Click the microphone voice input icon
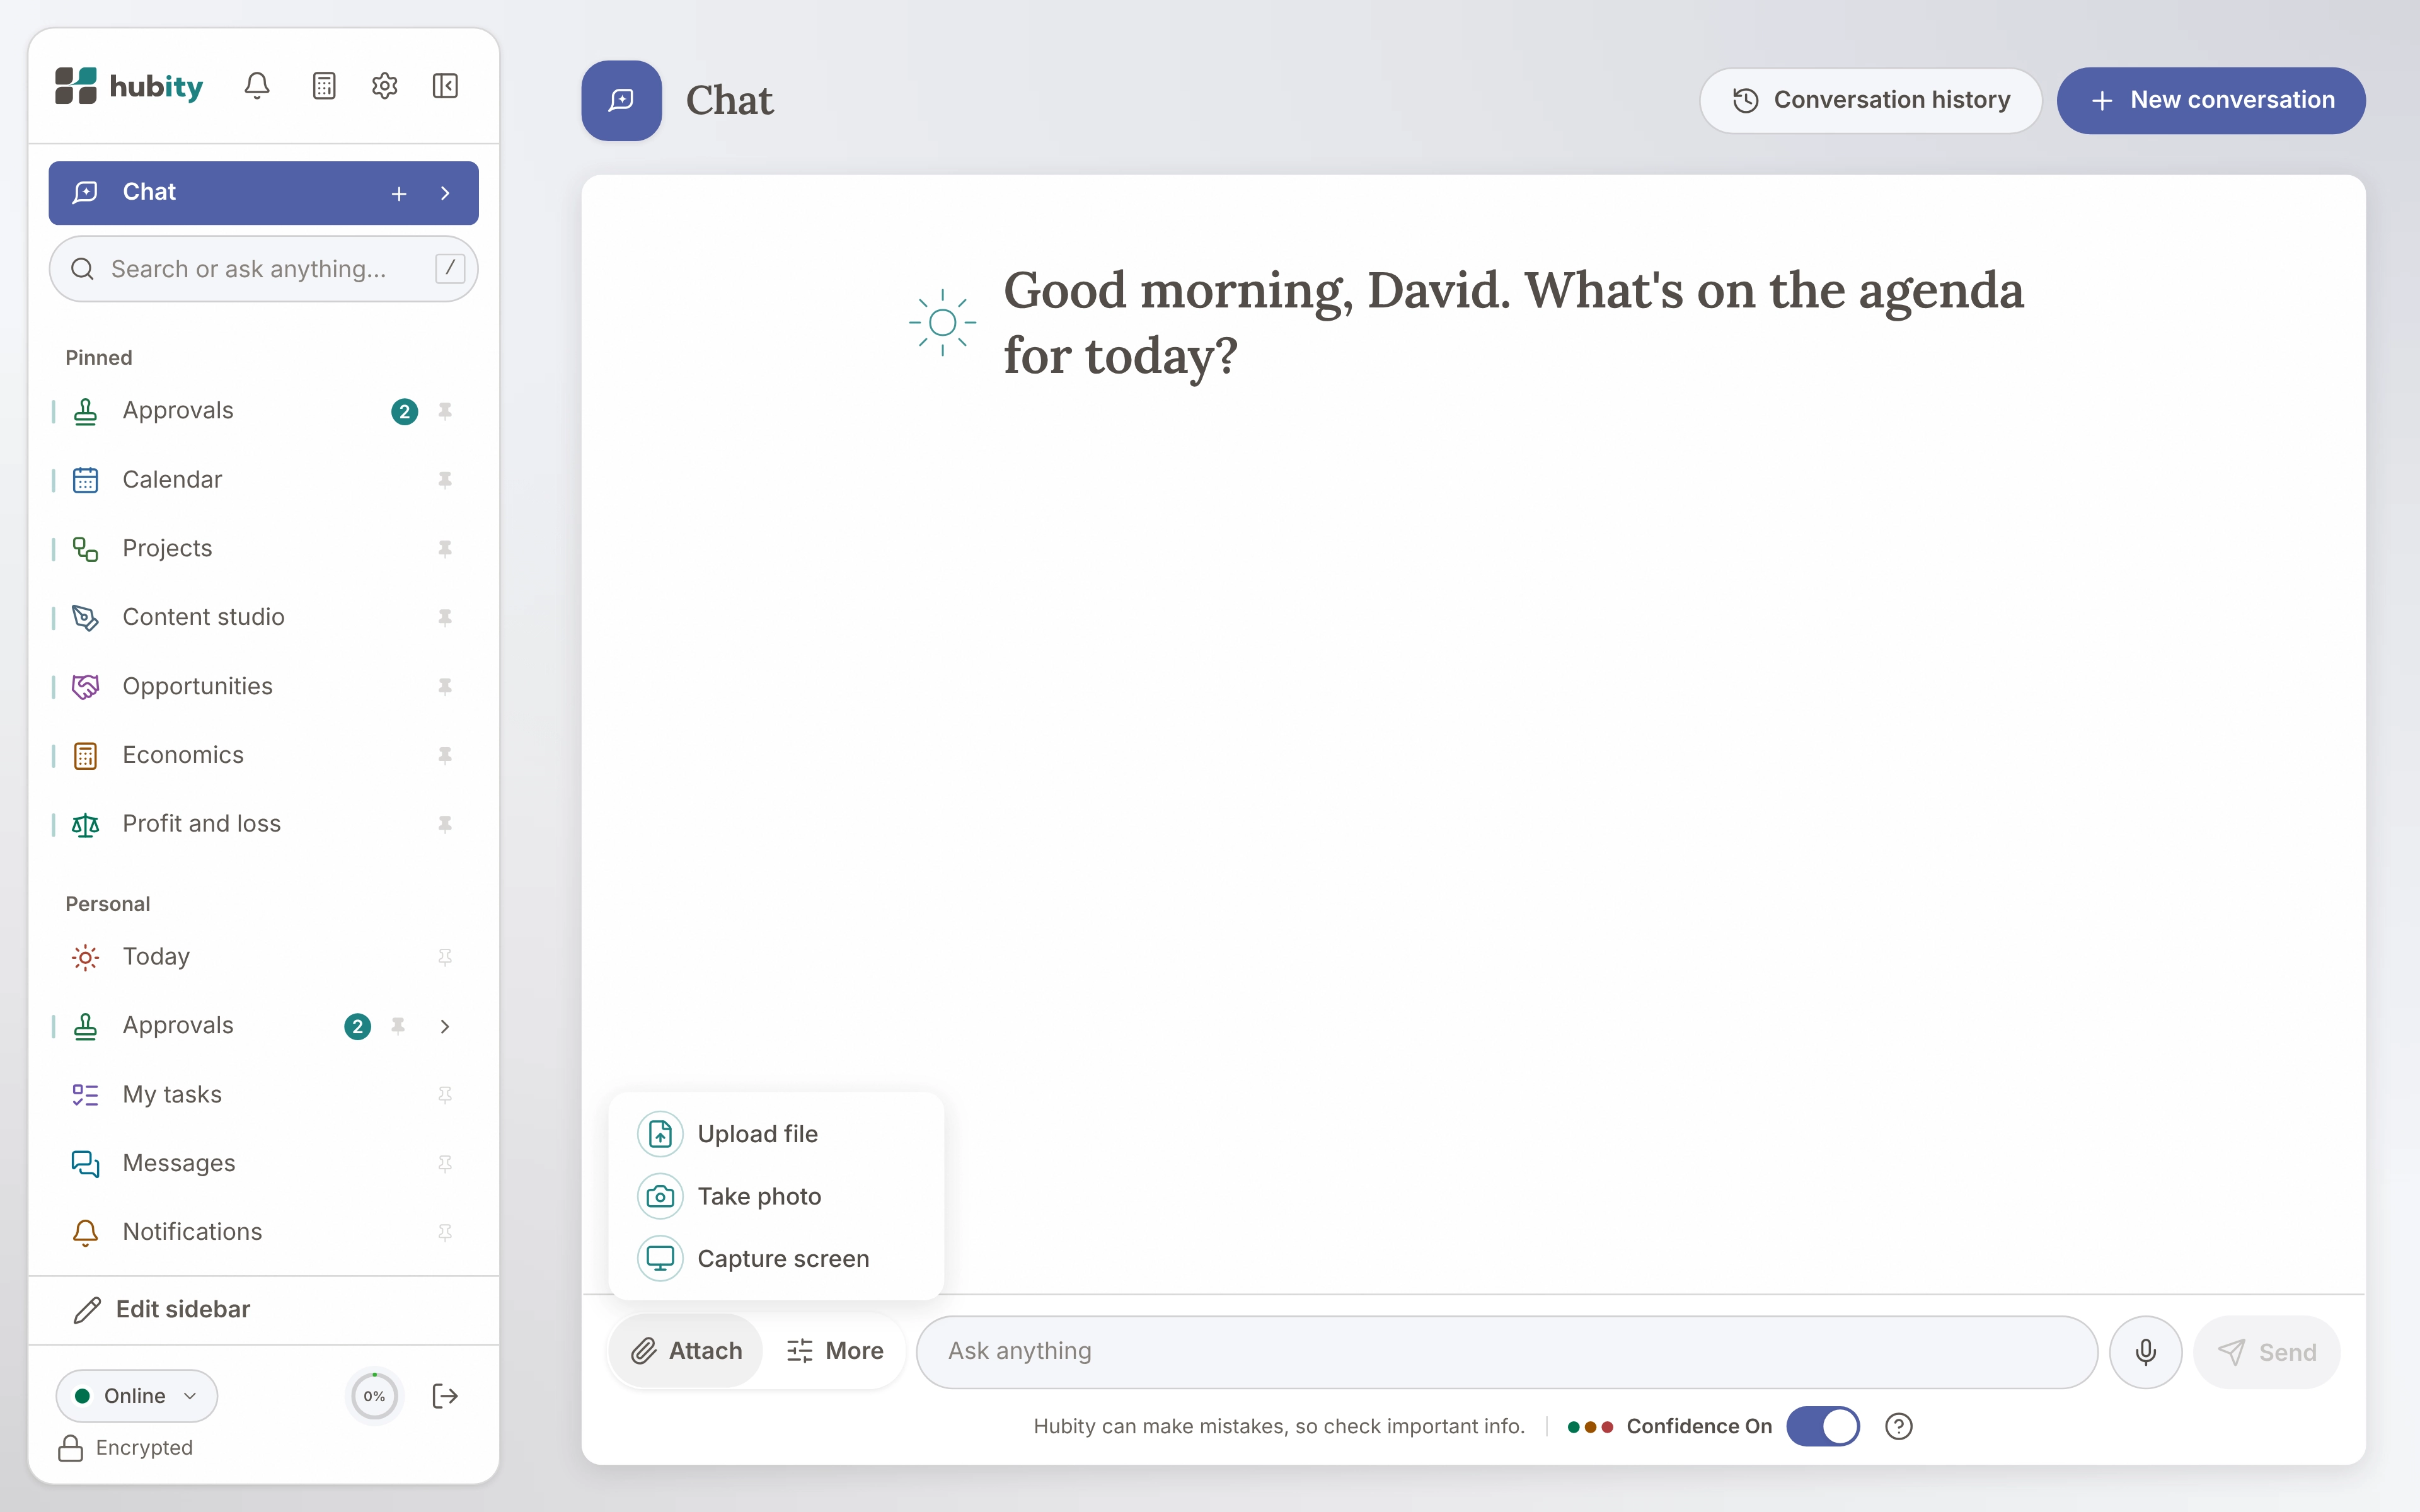The width and height of the screenshot is (2420, 1512). tap(2145, 1352)
